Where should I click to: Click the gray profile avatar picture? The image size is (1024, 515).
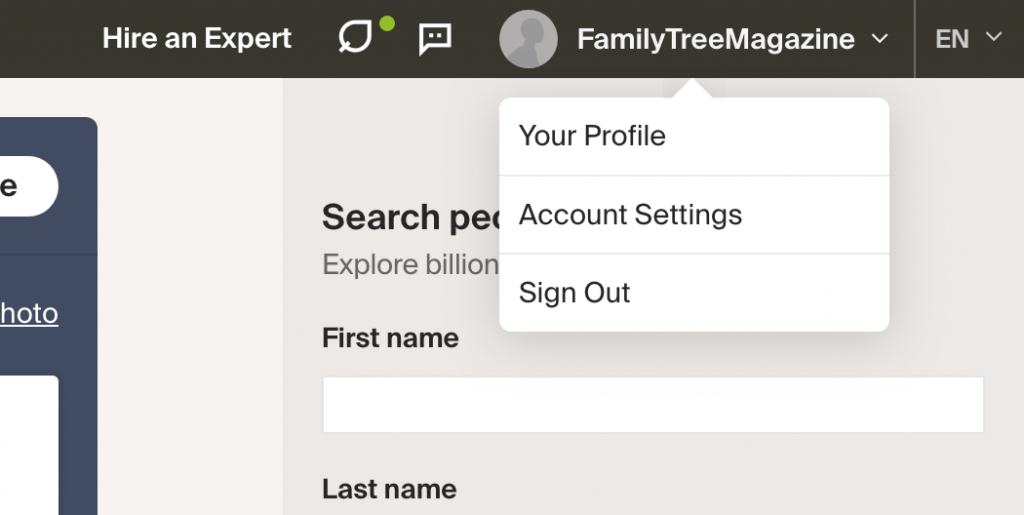coord(528,39)
